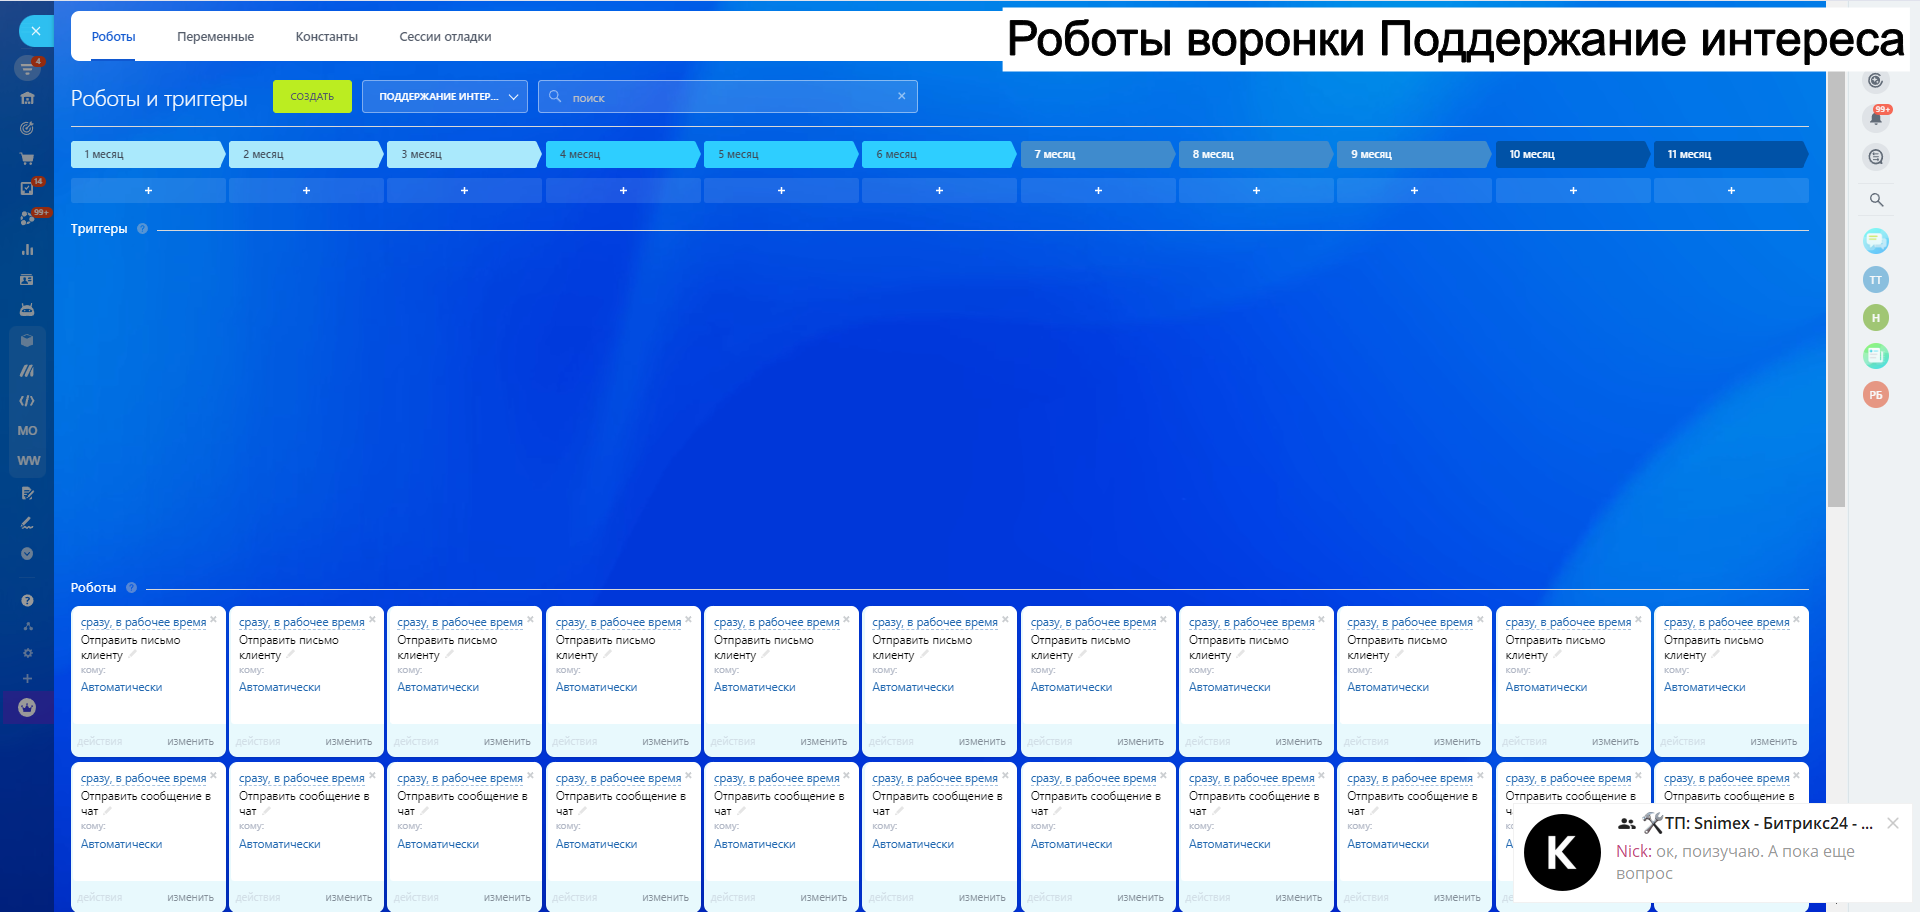Open the general chat bubble avatar
The image size is (1920, 912).
tap(1876, 241)
